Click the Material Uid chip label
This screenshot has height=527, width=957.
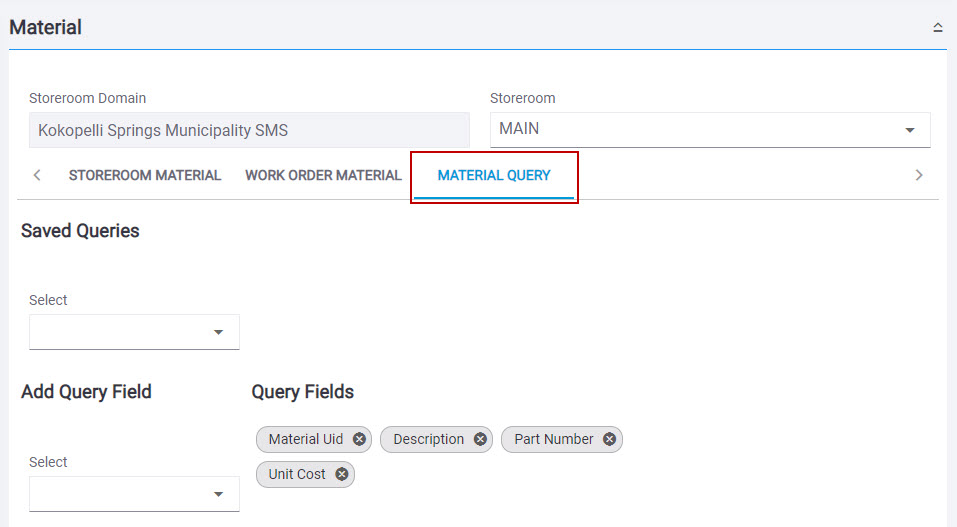click(x=306, y=439)
